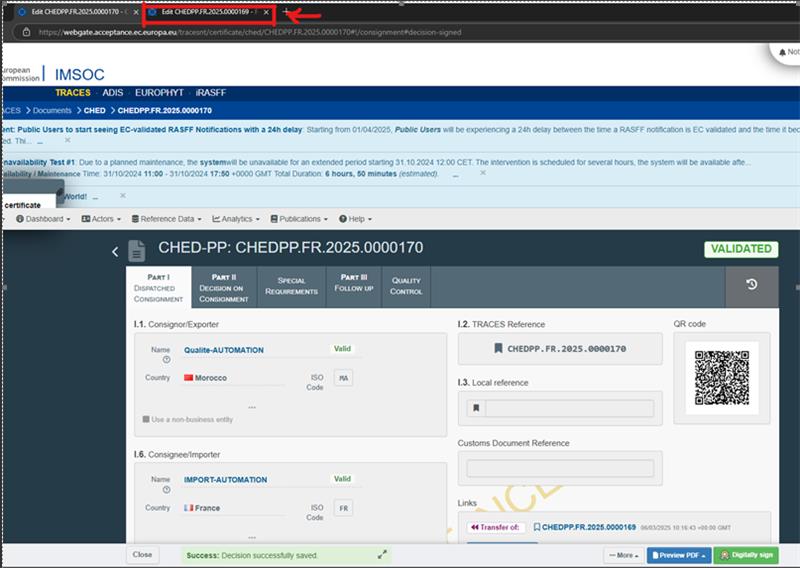800x568 pixels.
Task: Select EUROPHYT in the blue header bar
Action: tap(159, 92)
